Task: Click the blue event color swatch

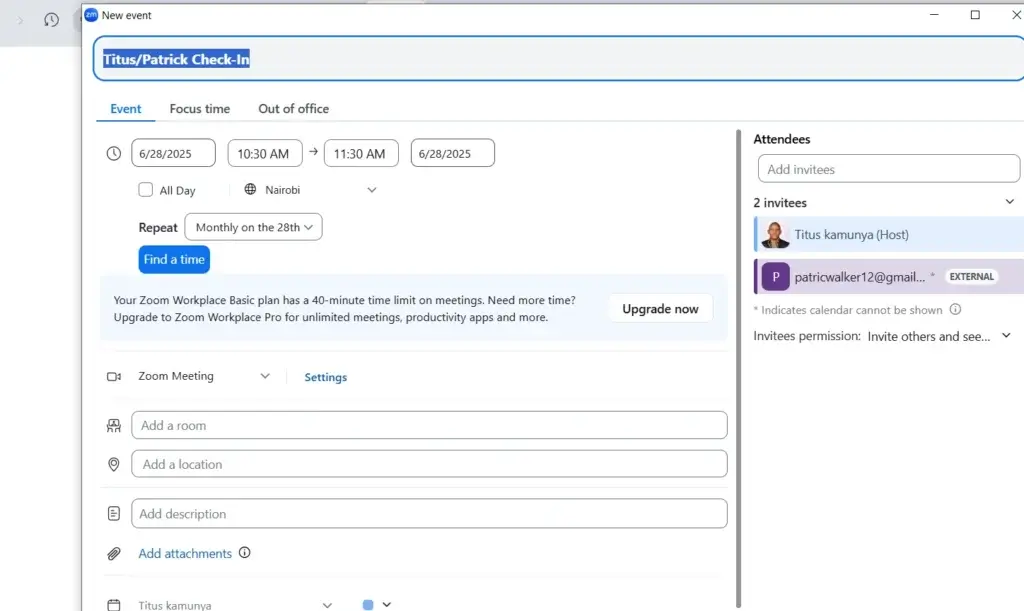Action: 368,605
